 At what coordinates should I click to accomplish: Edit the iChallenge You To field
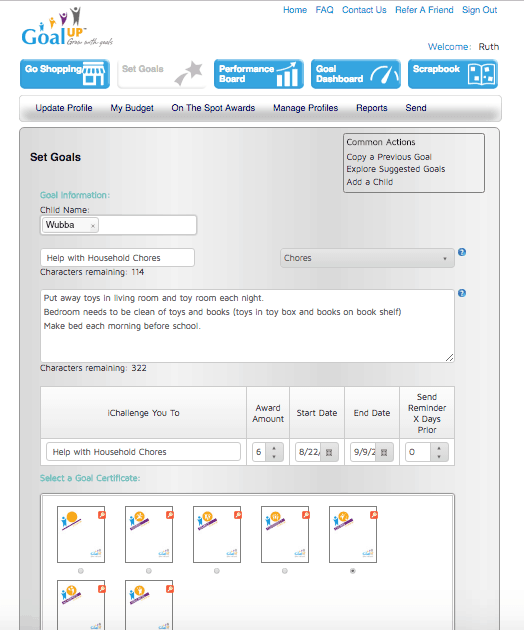(143, 452)
